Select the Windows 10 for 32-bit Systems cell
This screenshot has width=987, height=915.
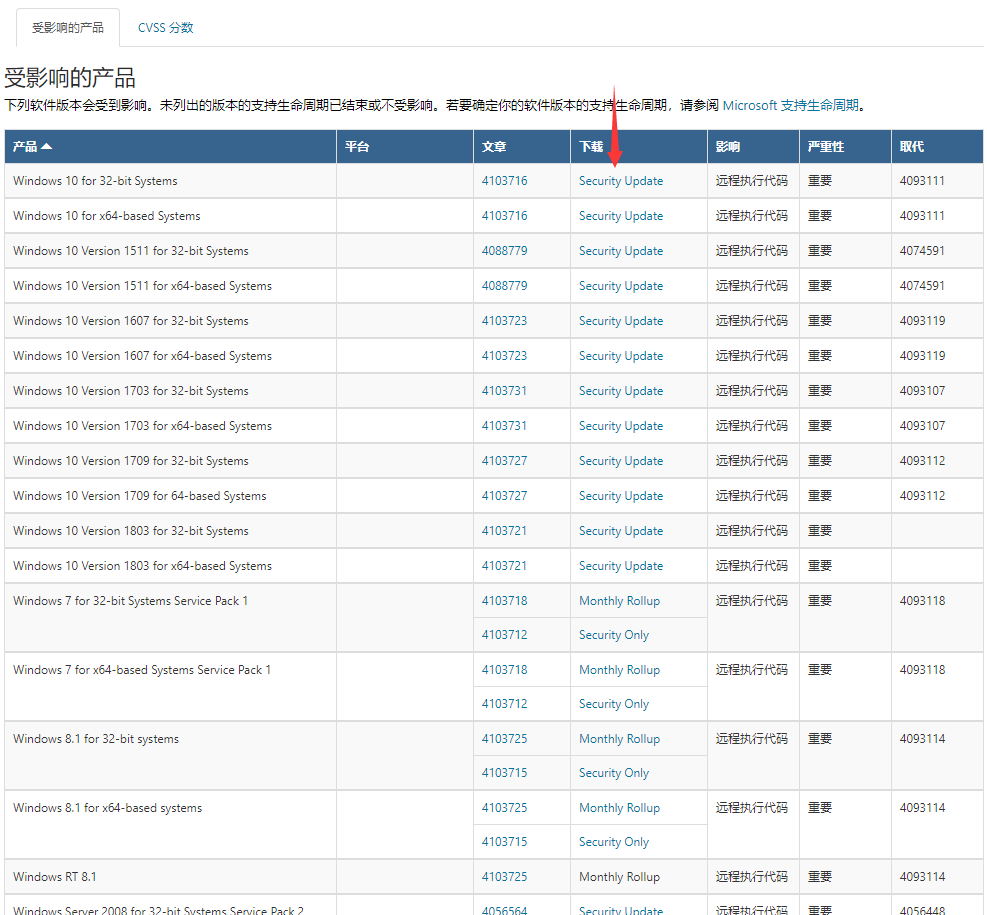pyautogui.click(x=171, y=181)
